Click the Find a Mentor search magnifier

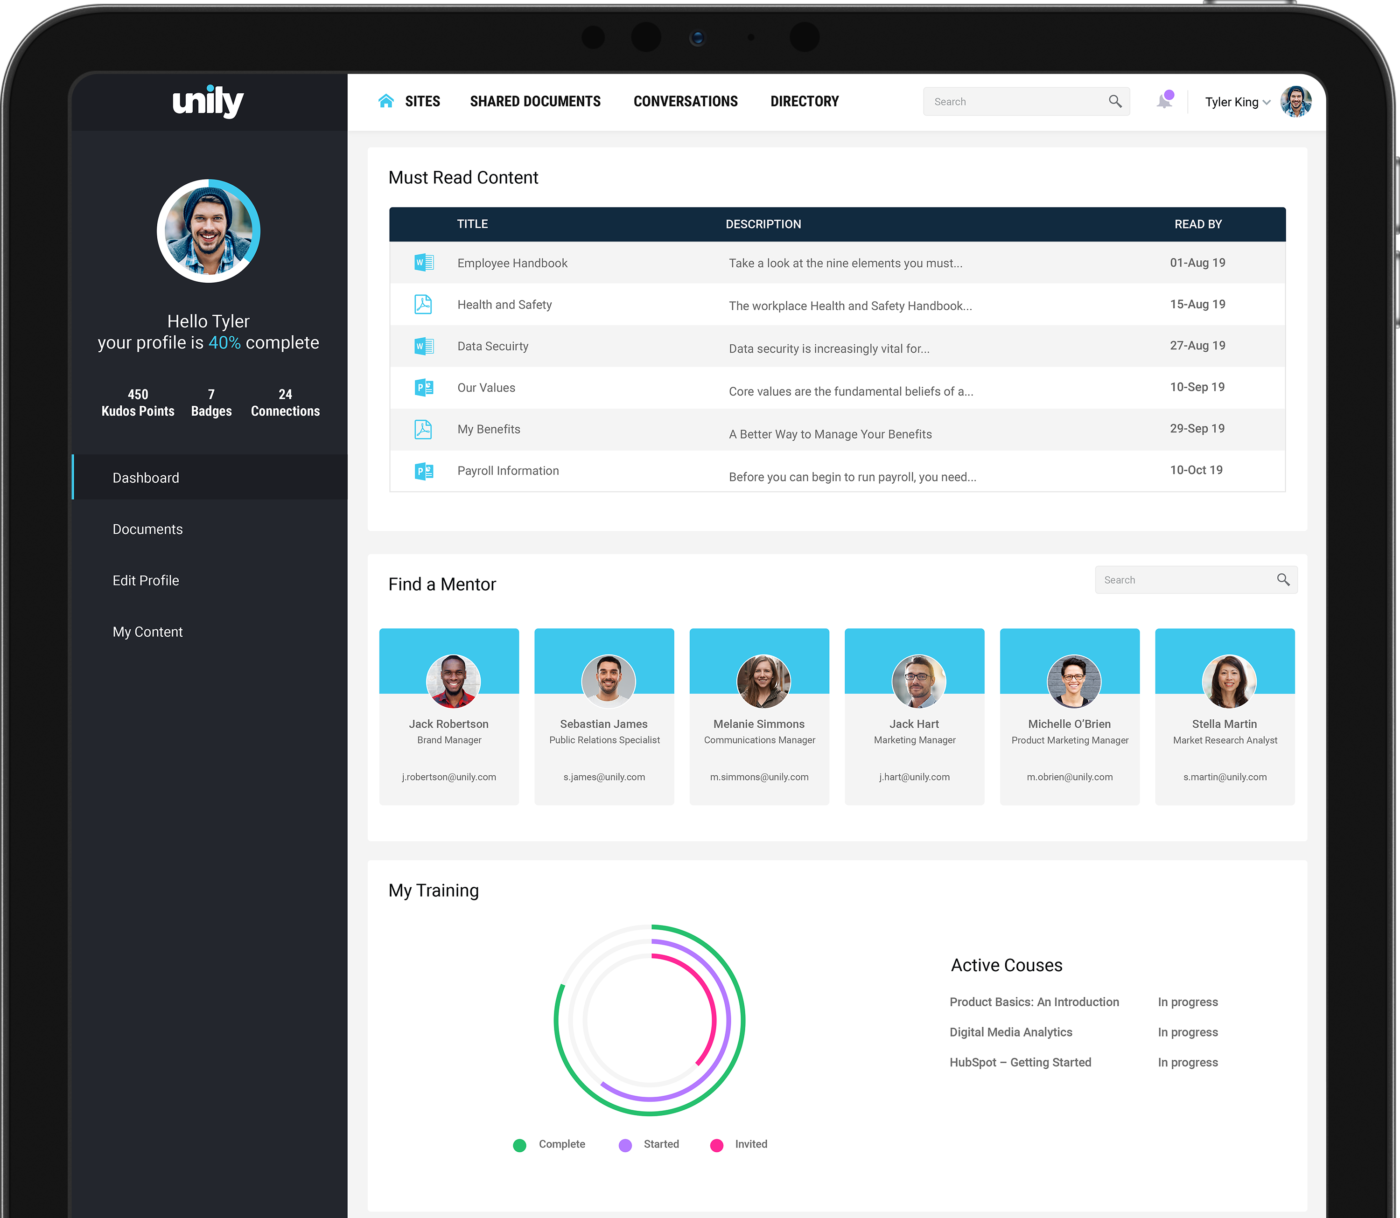1283,580
